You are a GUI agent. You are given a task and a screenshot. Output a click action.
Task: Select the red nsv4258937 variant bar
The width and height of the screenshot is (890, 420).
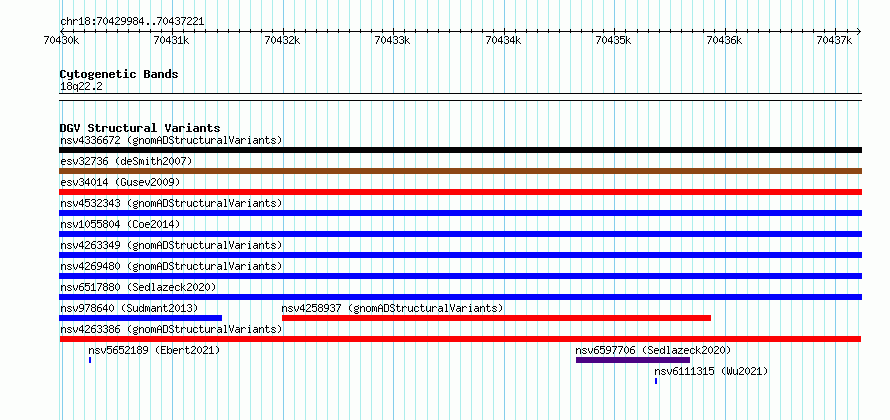point(496,318)
